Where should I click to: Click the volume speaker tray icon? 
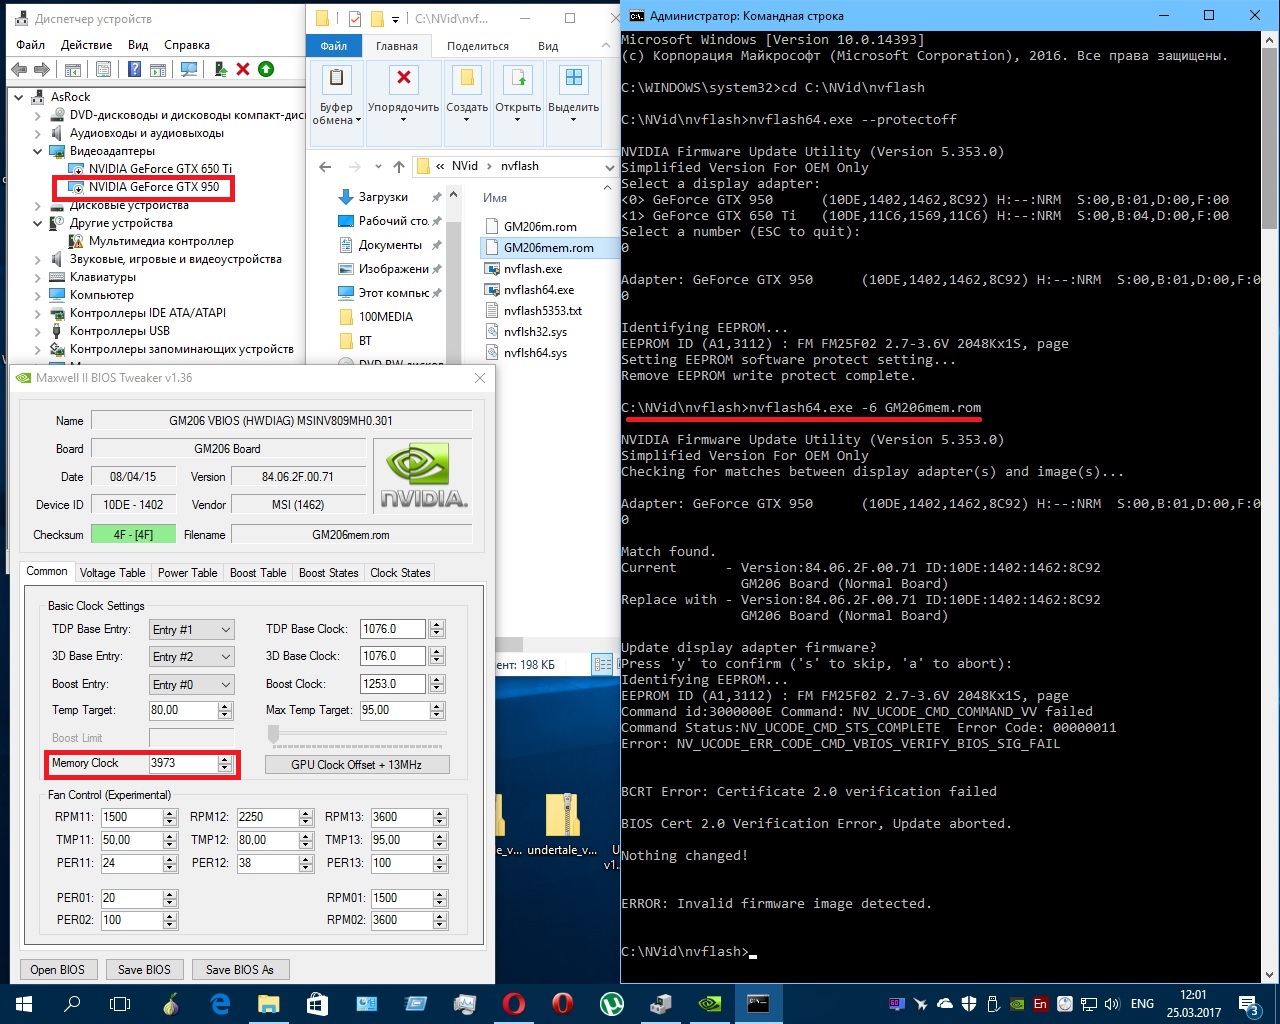[x=1112, y=1004]
